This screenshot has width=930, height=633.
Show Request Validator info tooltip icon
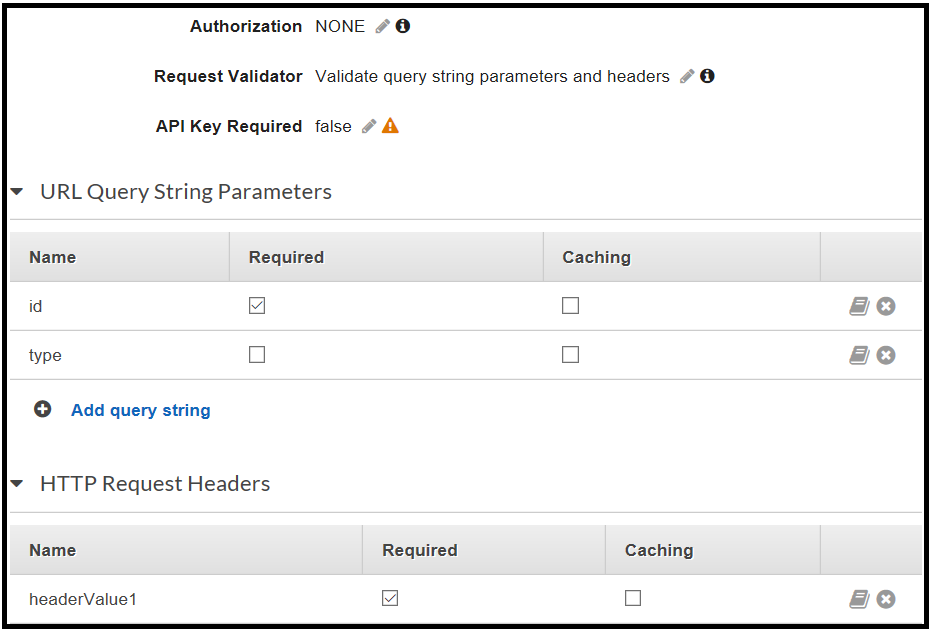(707, 76)
